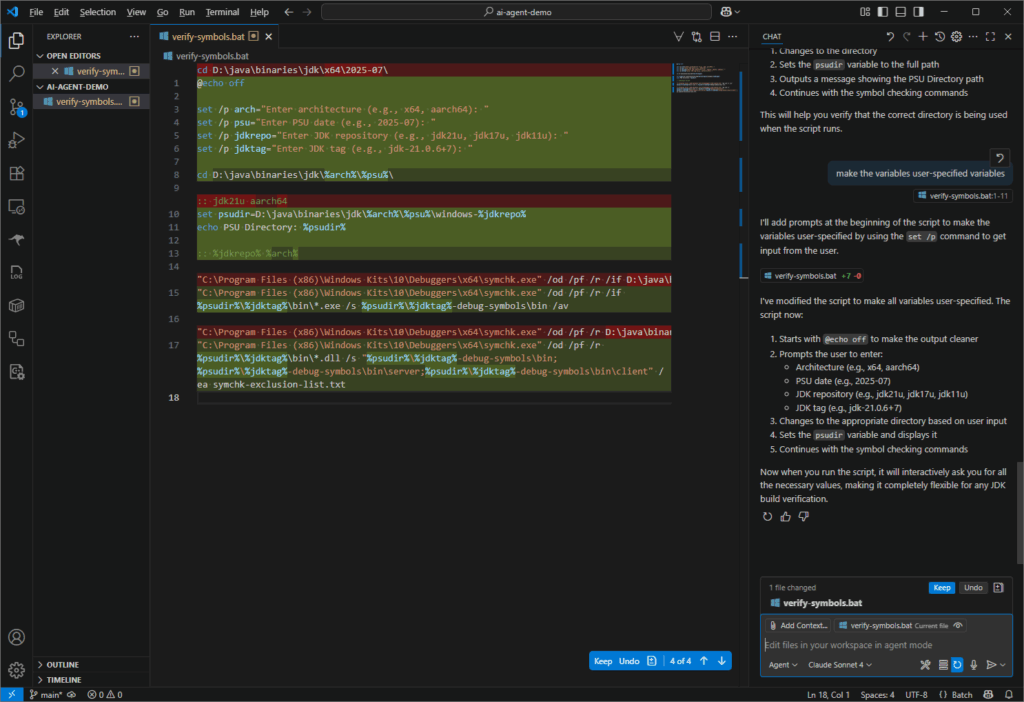Click Keep button in chat file-changed panel
1024x702 pixels.
pos(941,588)
